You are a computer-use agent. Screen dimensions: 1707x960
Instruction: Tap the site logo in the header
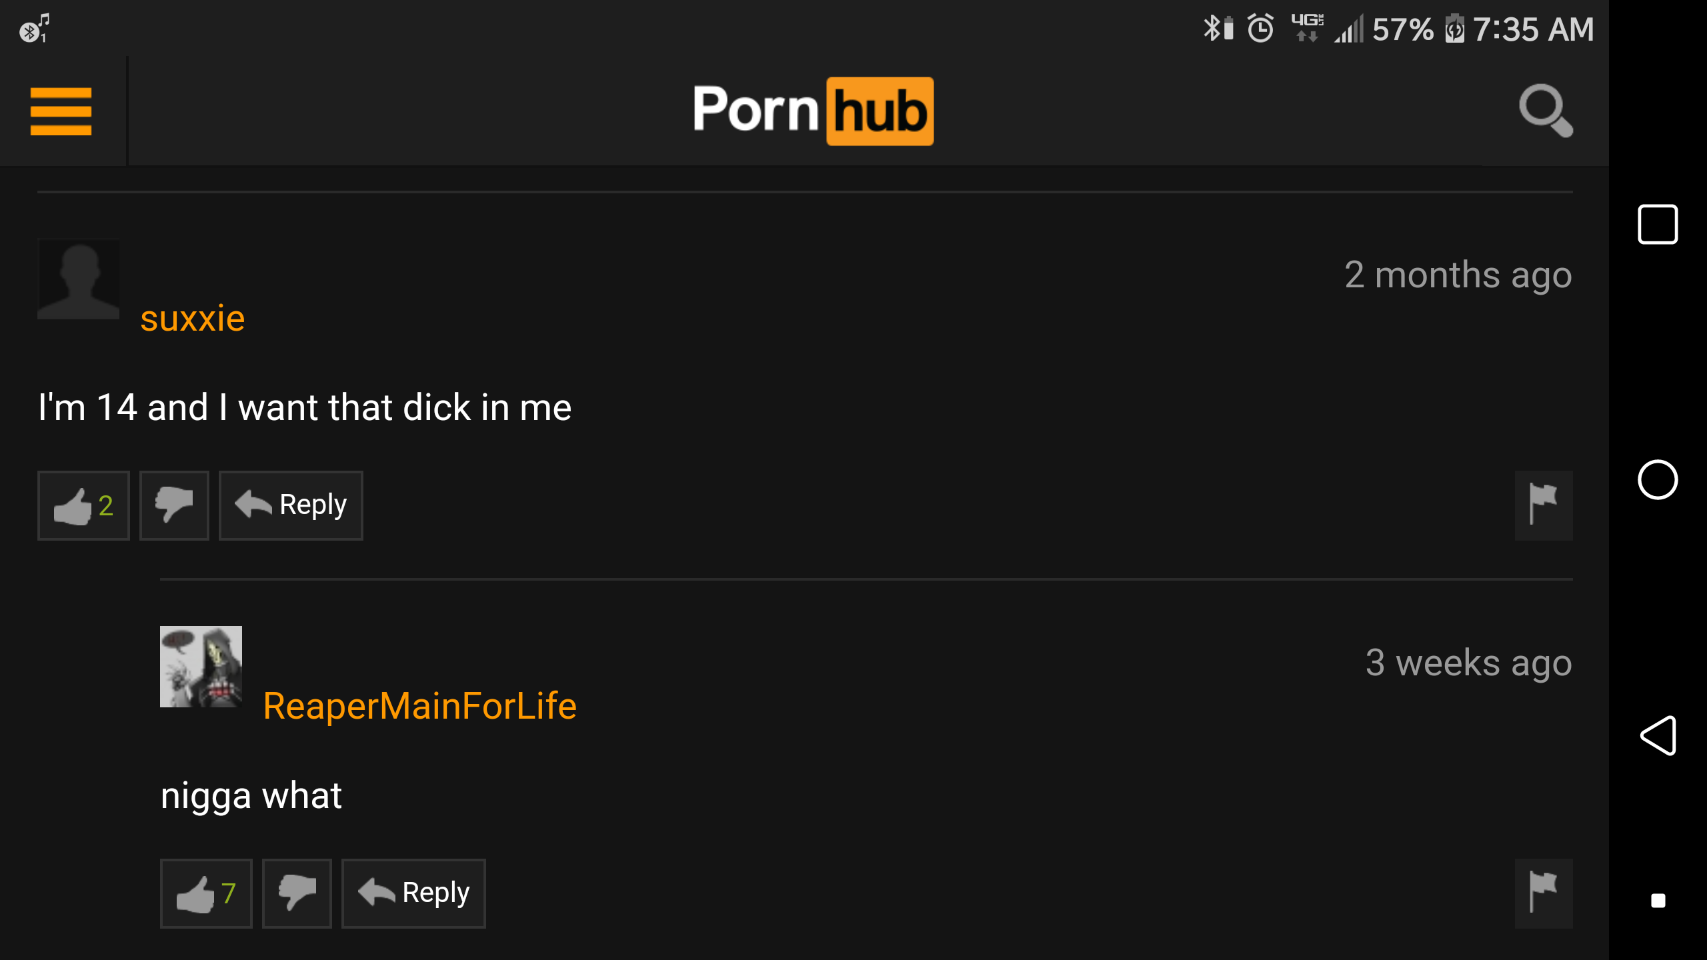pyautogui.click(x=813, y=111)
